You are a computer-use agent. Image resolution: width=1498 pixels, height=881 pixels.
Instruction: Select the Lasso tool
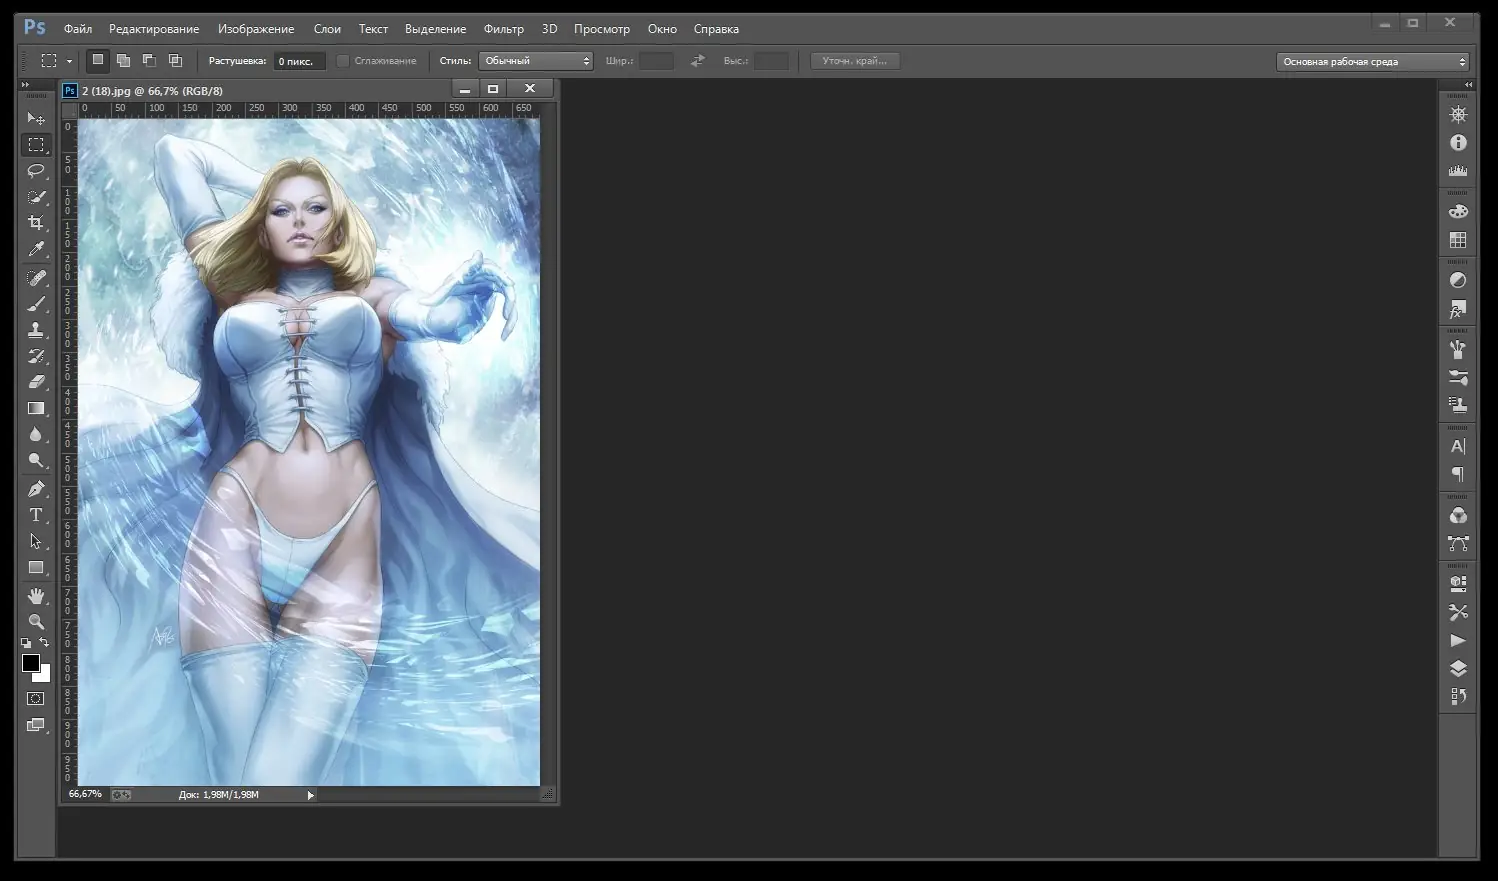pos(37,170)
